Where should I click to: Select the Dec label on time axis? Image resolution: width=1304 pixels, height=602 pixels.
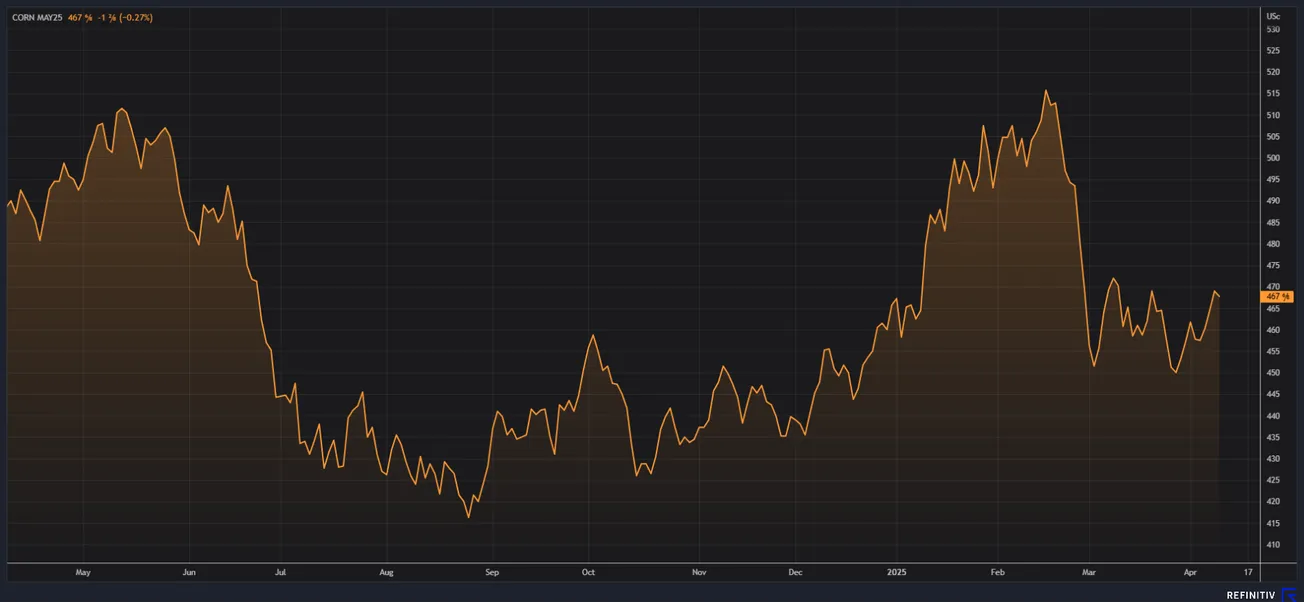tap(795, 573)
